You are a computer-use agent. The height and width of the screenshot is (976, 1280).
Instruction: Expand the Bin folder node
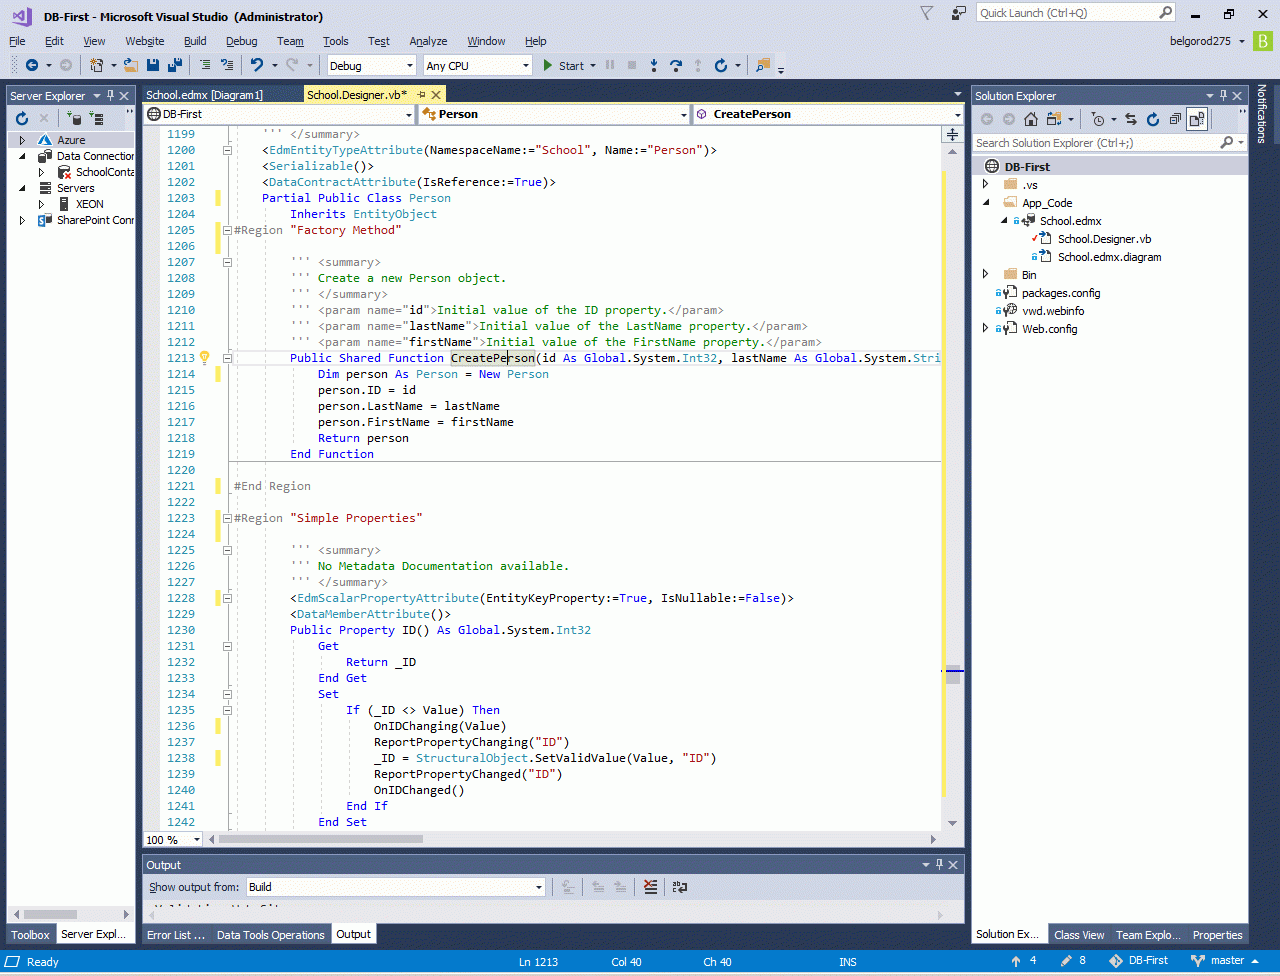(x=986, y=275)
